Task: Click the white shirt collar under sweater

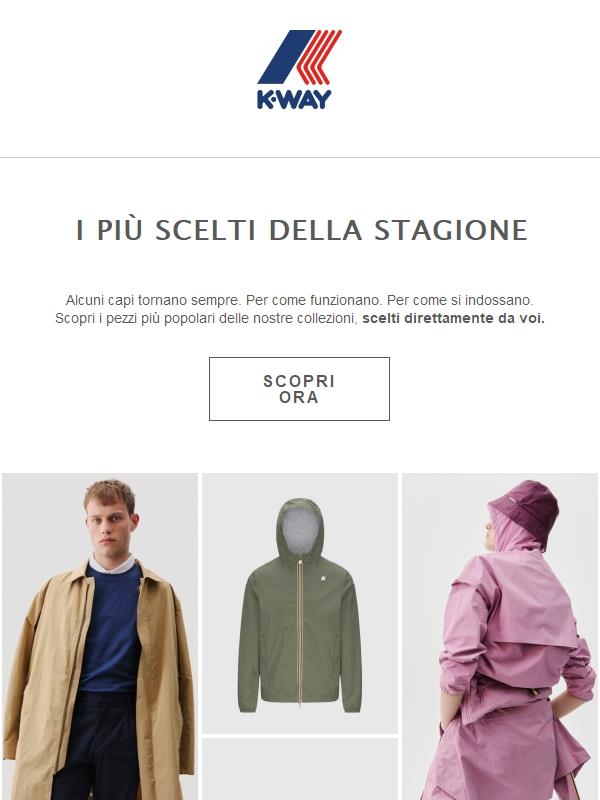Action: click(111, 564)
